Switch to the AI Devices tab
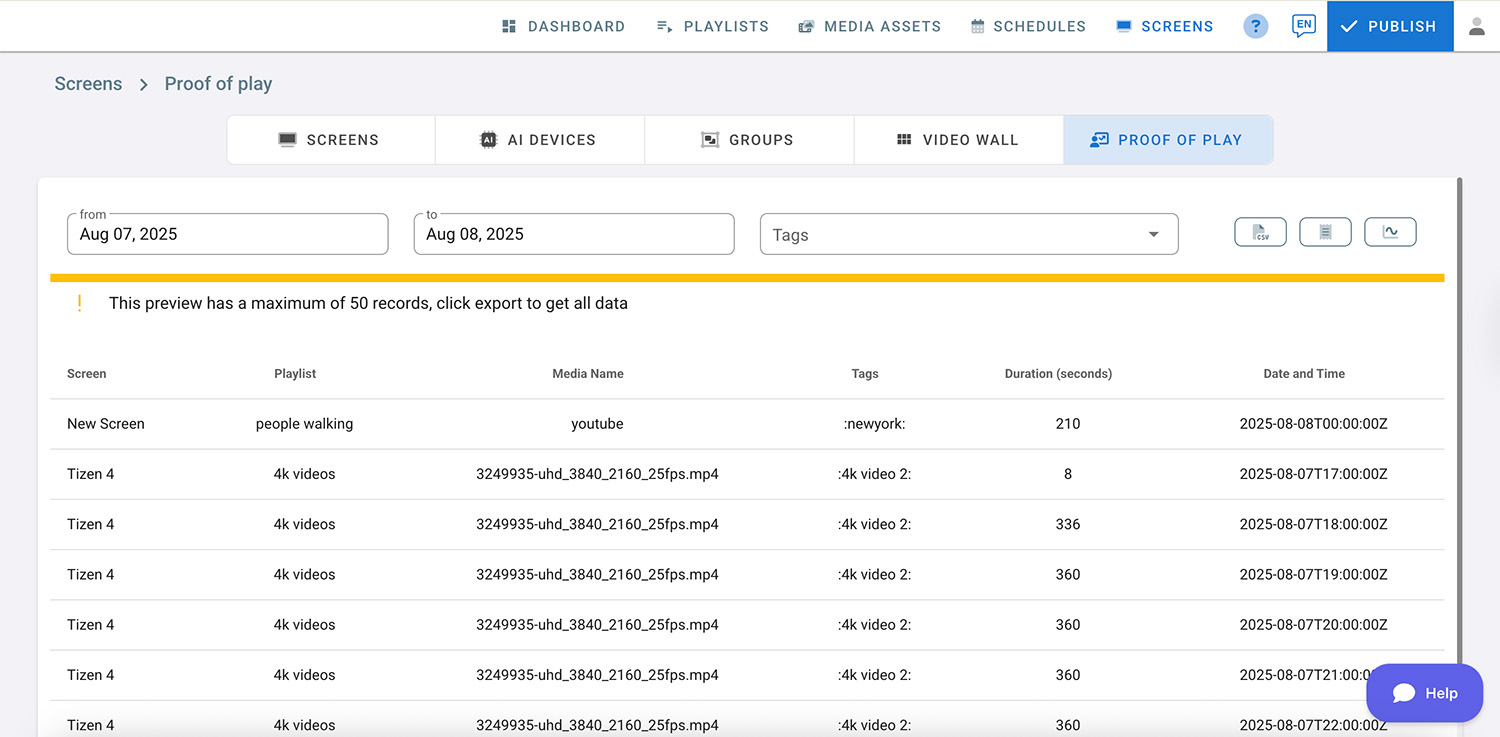Screen dimensions: 1500x737 pyautogui.click(x=539, y=140)
